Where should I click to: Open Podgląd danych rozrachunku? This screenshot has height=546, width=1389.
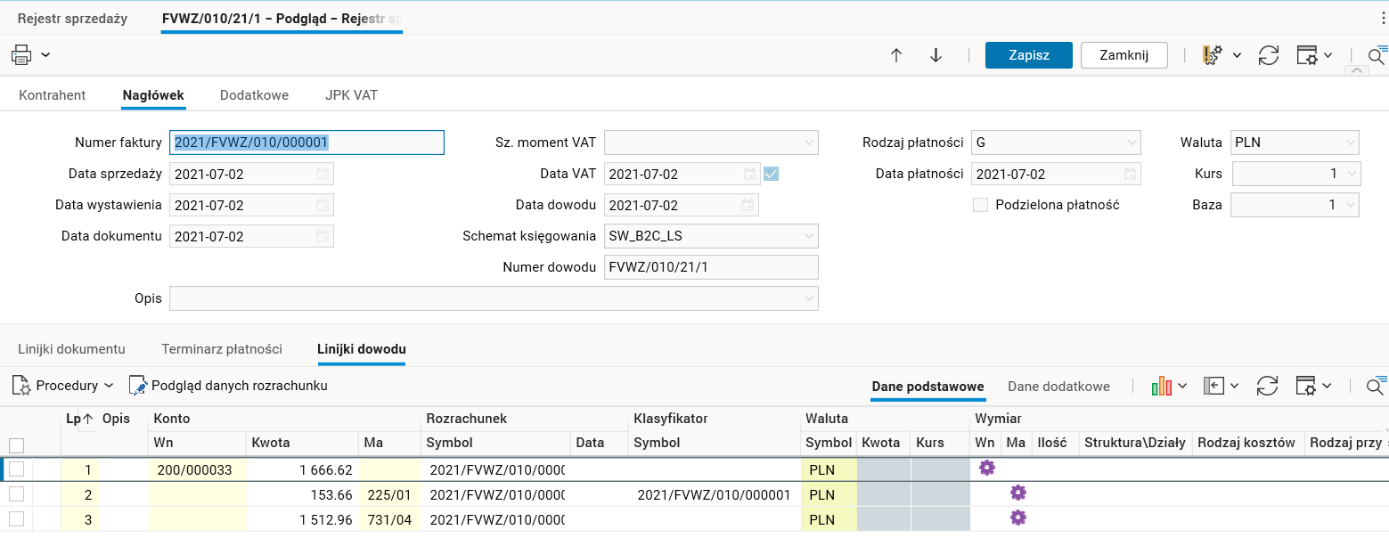pyautogui.click(x=228, y=386)
